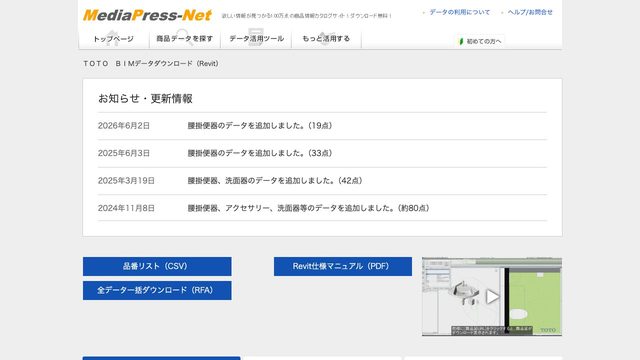
Task: Click the MediaPress-Net logo
Action: [x=147, y=15]
